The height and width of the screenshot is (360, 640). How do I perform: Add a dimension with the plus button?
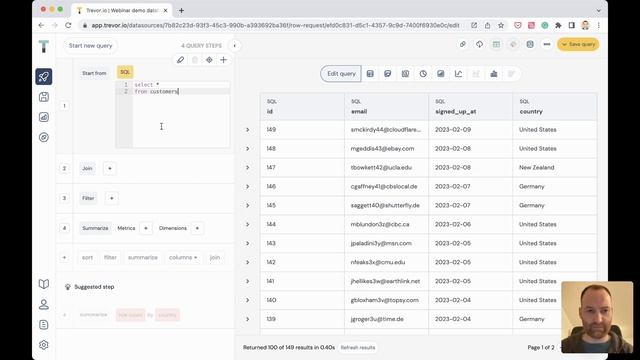coord(197,228)
